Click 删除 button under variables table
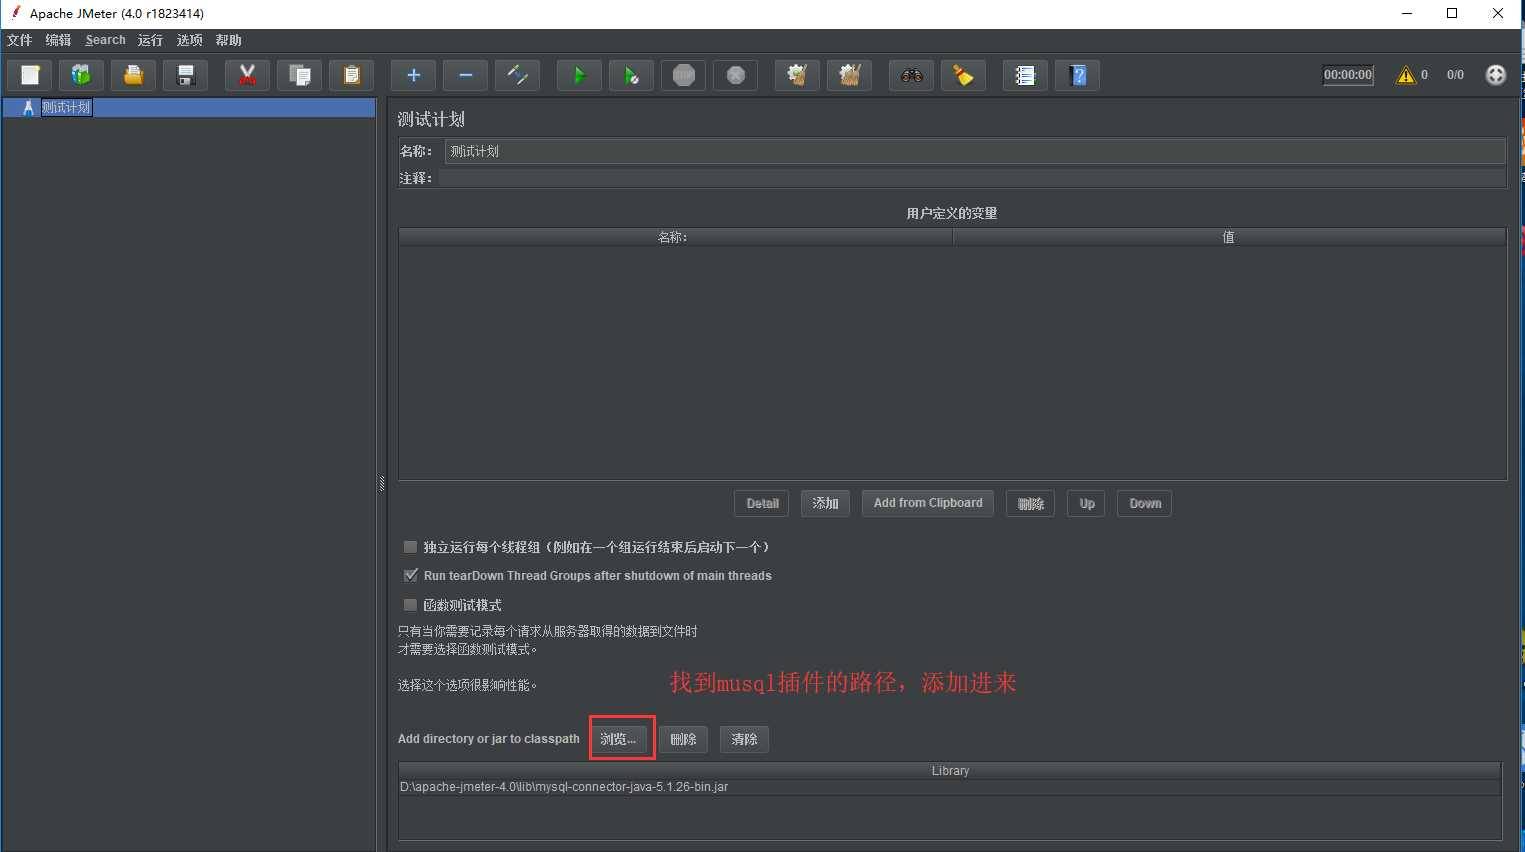Screen dimensions: 1525x852 (x=1030, y=503)
